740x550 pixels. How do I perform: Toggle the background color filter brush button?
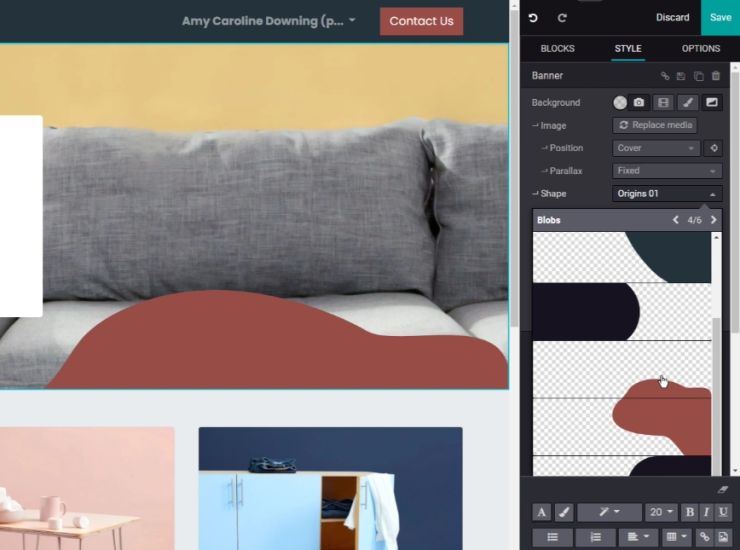688,102
